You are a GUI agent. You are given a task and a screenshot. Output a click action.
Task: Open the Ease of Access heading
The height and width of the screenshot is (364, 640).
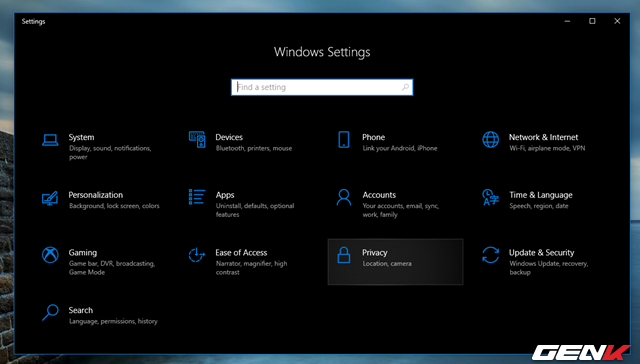point(241,253)
